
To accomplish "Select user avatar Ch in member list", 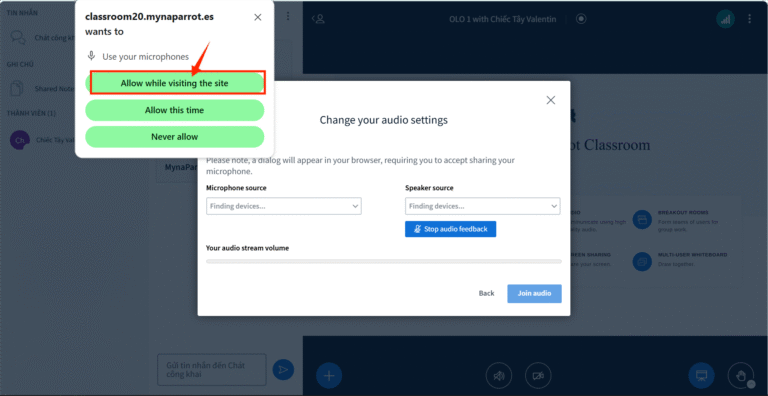I will click(x=20, y=140).
